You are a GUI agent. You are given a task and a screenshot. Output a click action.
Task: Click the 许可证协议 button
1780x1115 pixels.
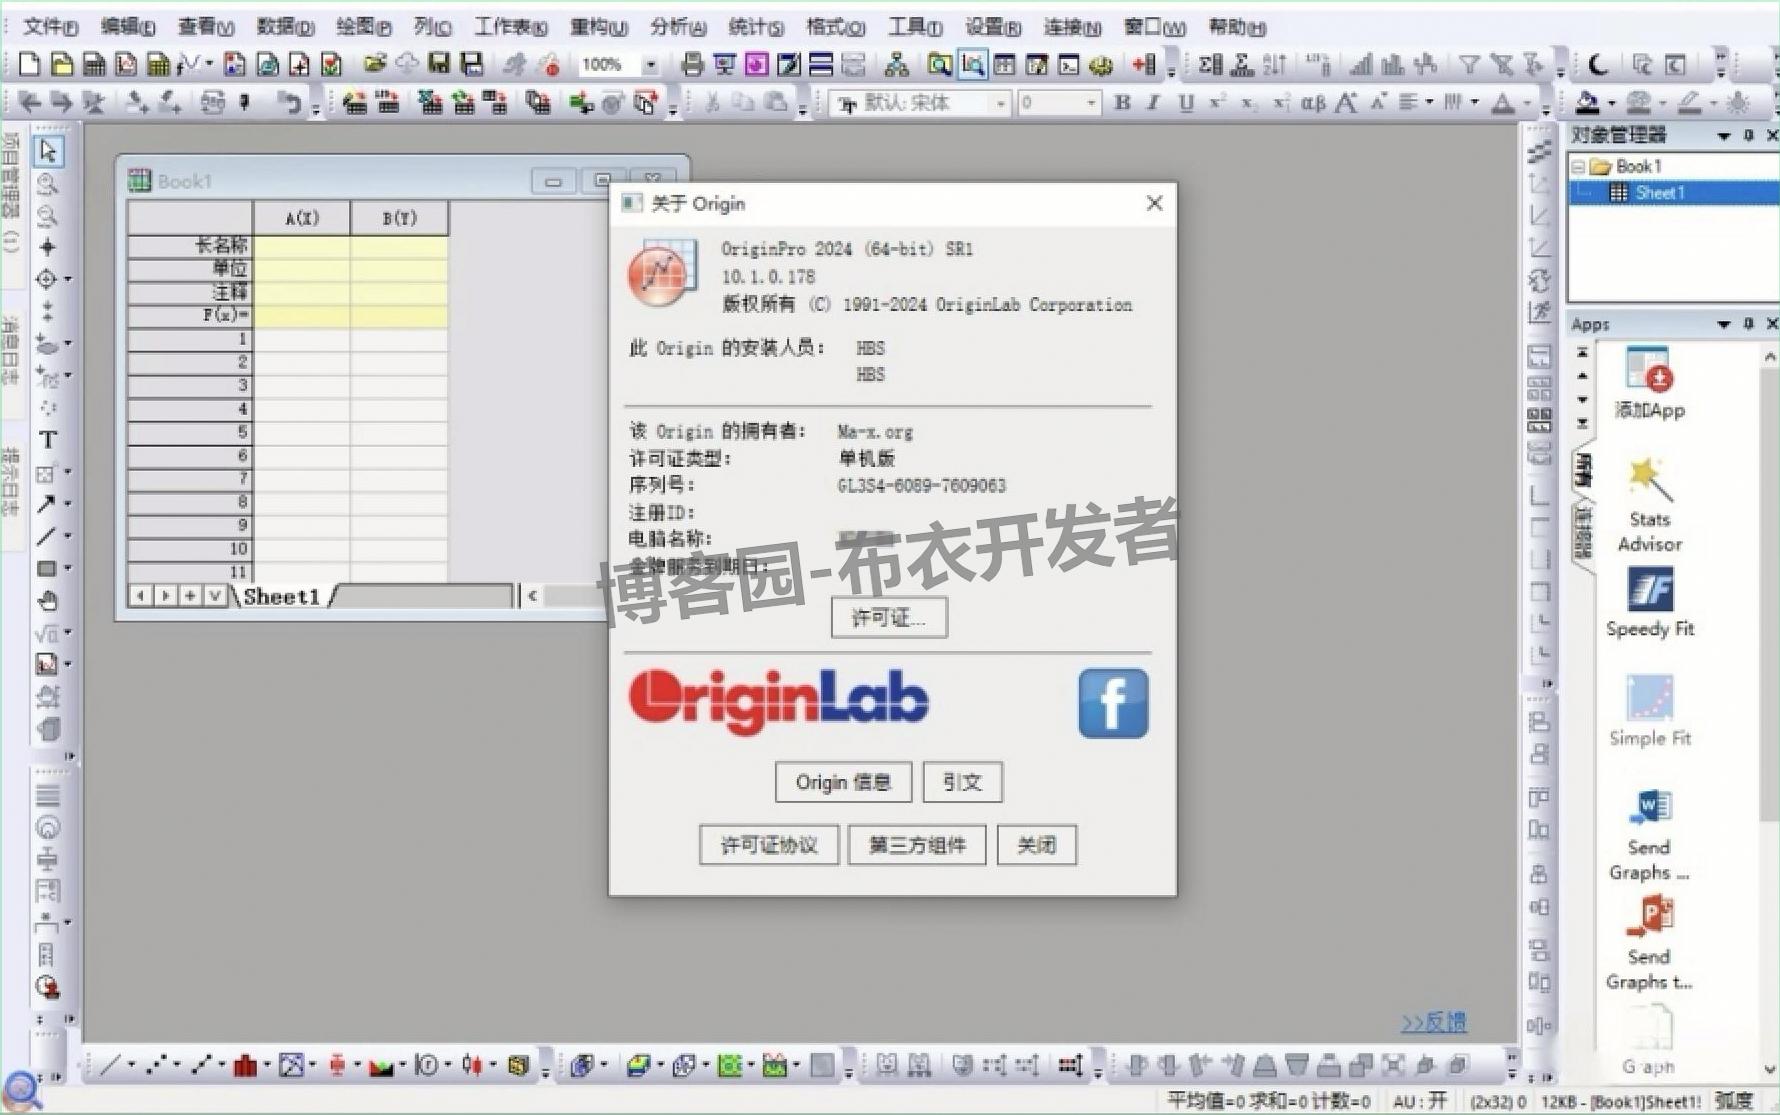coord(768,845)
